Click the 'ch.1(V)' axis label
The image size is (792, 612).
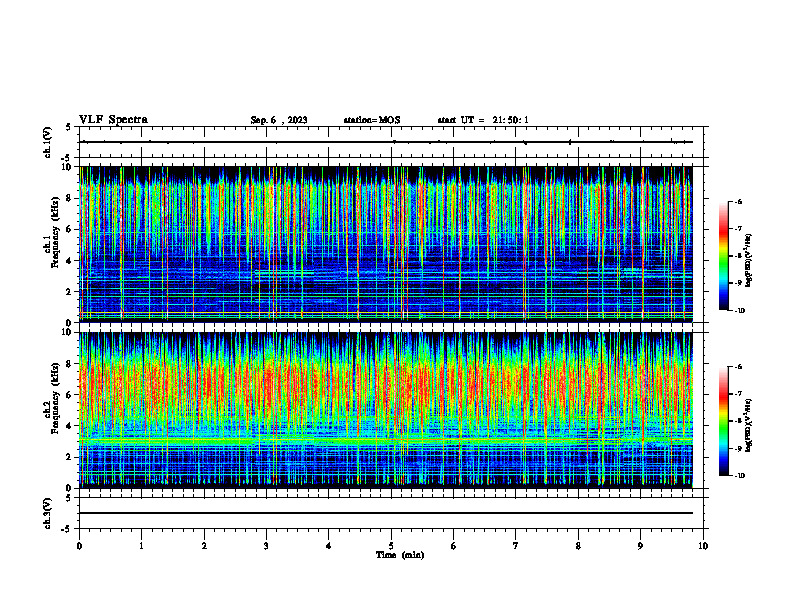click(48, 142)
